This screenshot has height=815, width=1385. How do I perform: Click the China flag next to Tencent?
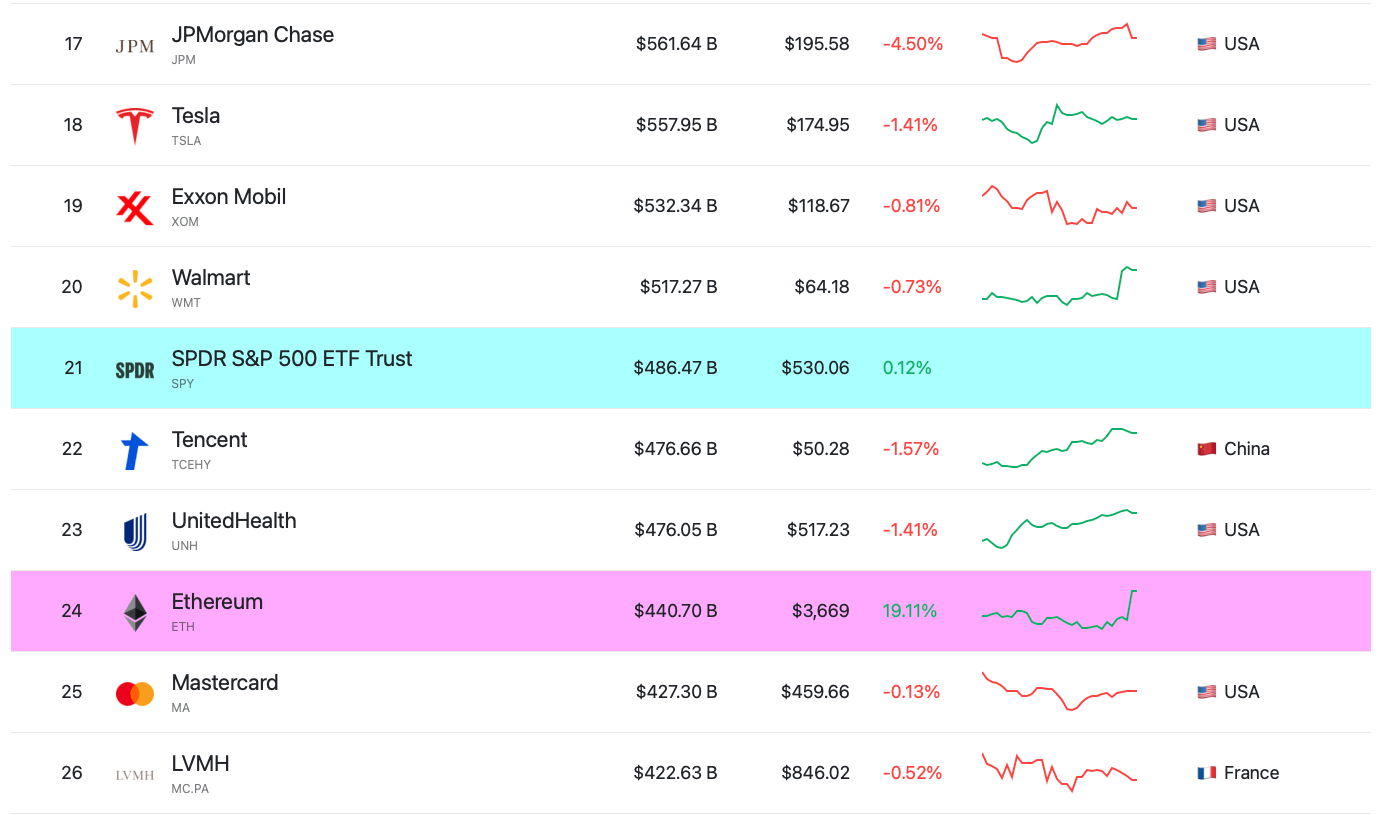[1206, 449]
